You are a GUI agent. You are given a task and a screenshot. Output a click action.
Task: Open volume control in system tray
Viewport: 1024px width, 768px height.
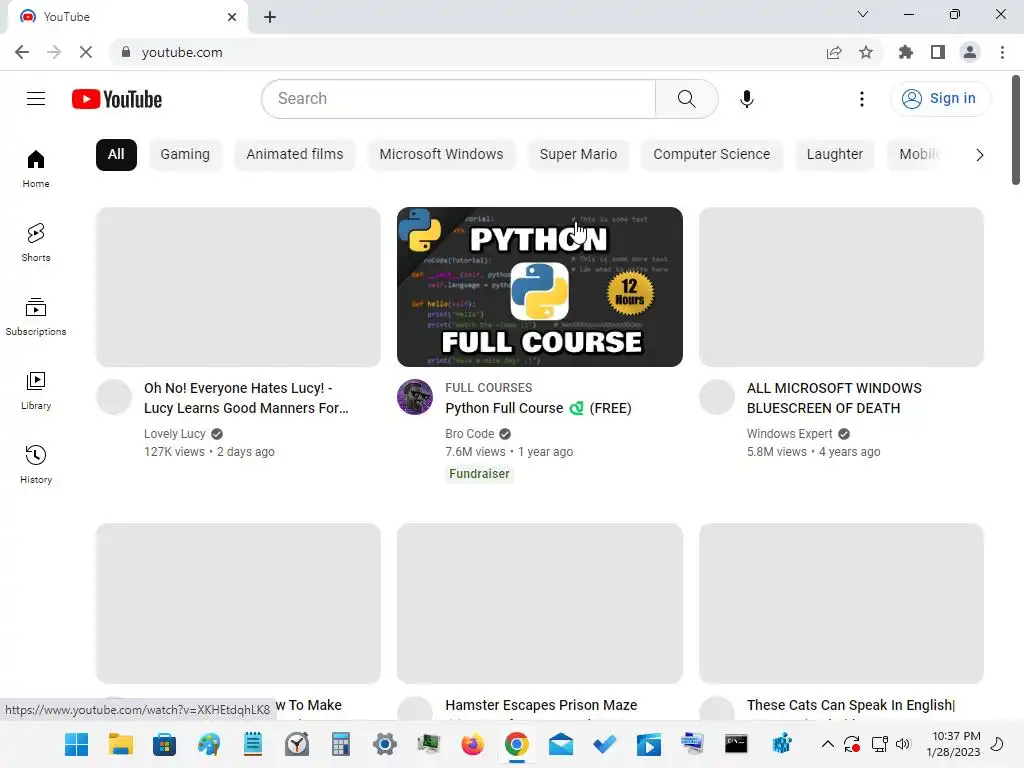(x=903, y=744)
